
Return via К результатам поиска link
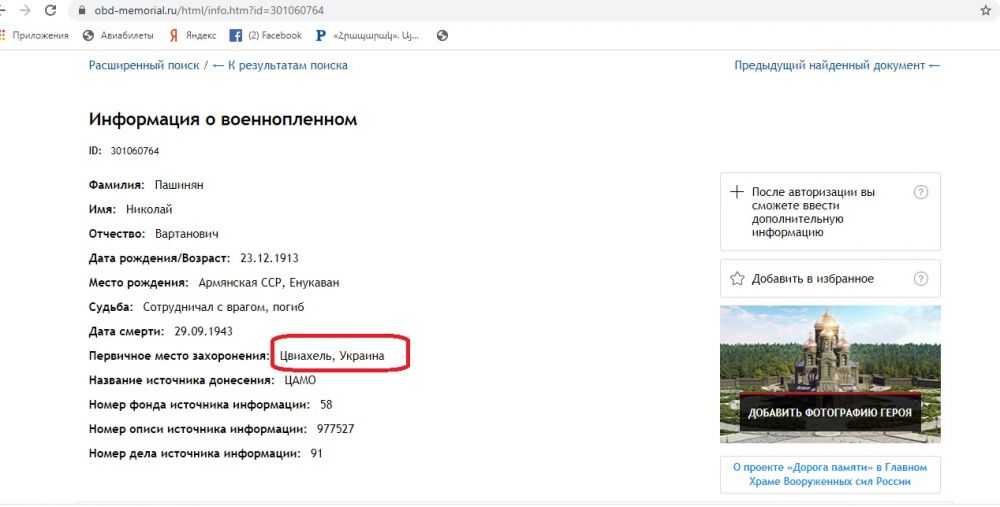click(x=280, y=65)
